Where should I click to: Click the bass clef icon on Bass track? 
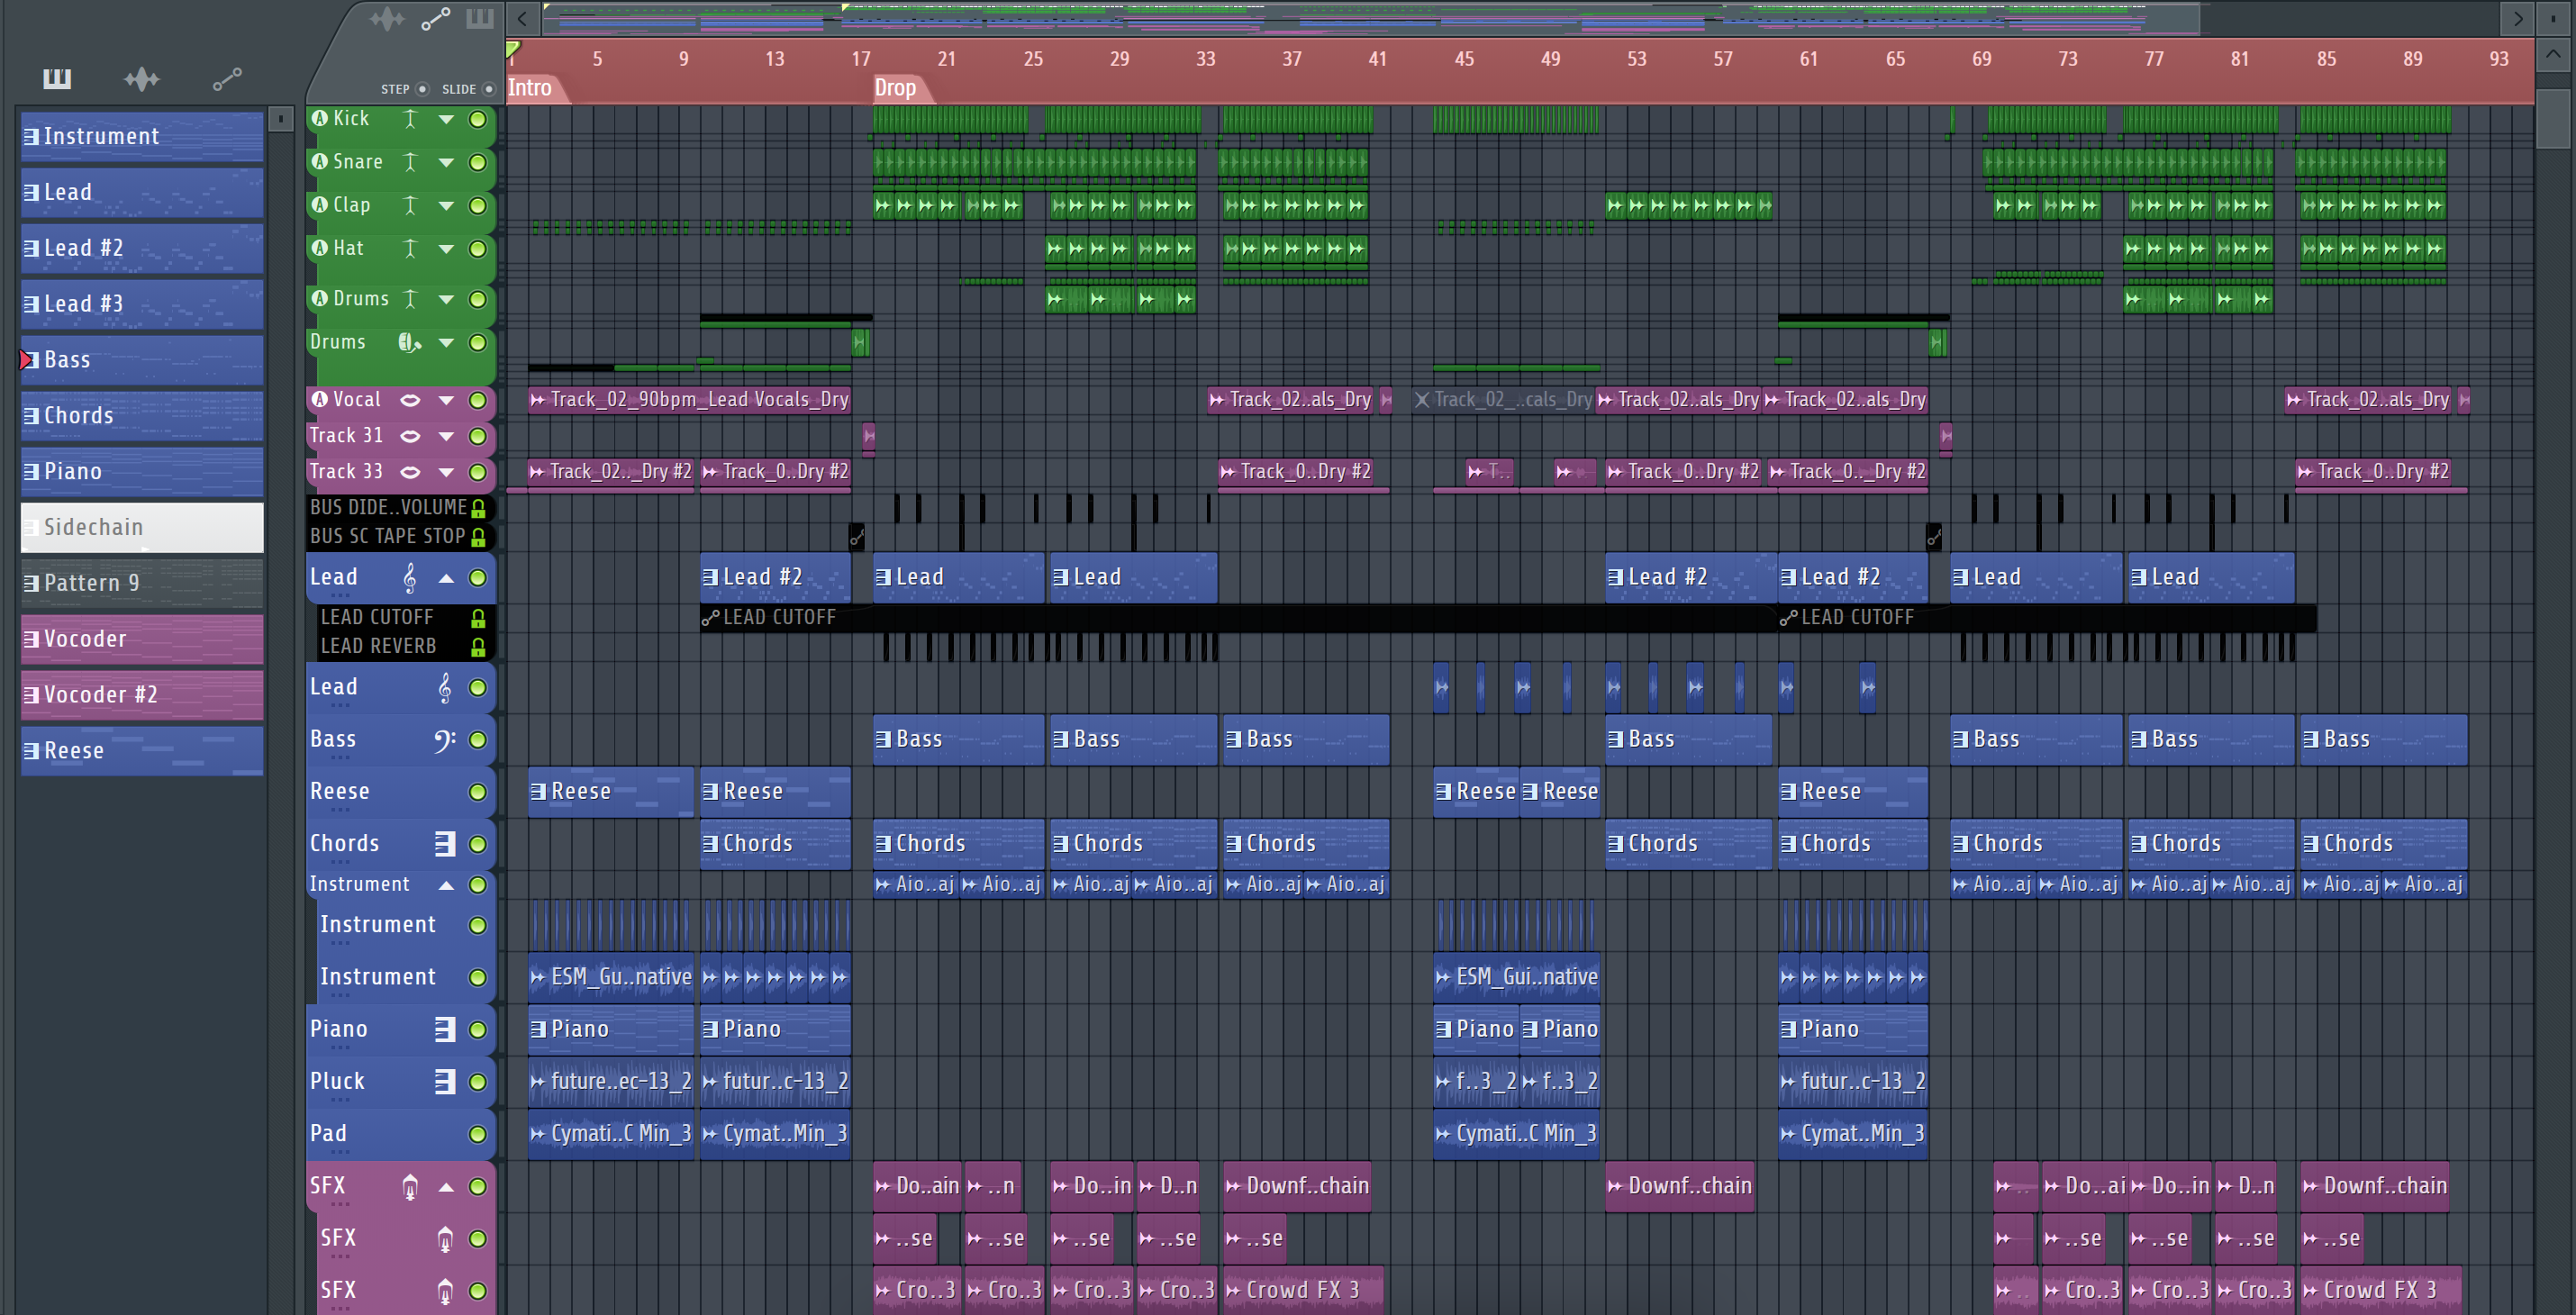[x=445, y=740]
